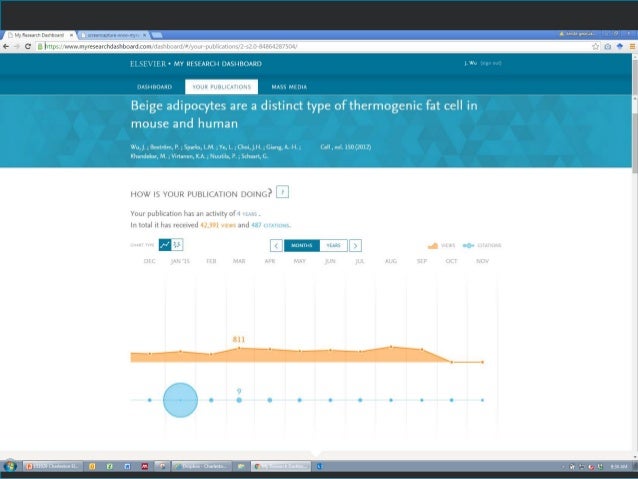Click the 811 views data point for March
The width and height of the screenshot is (638, 479).
coord(239,348)
